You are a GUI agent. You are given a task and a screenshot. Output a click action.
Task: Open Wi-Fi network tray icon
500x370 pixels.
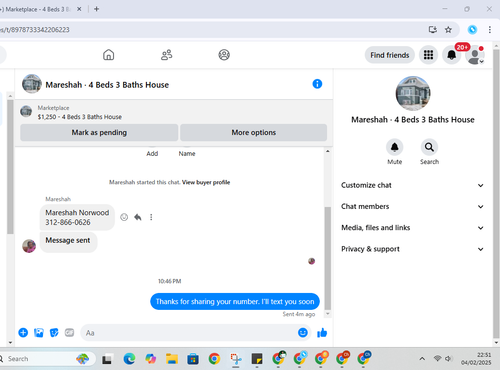437,359
